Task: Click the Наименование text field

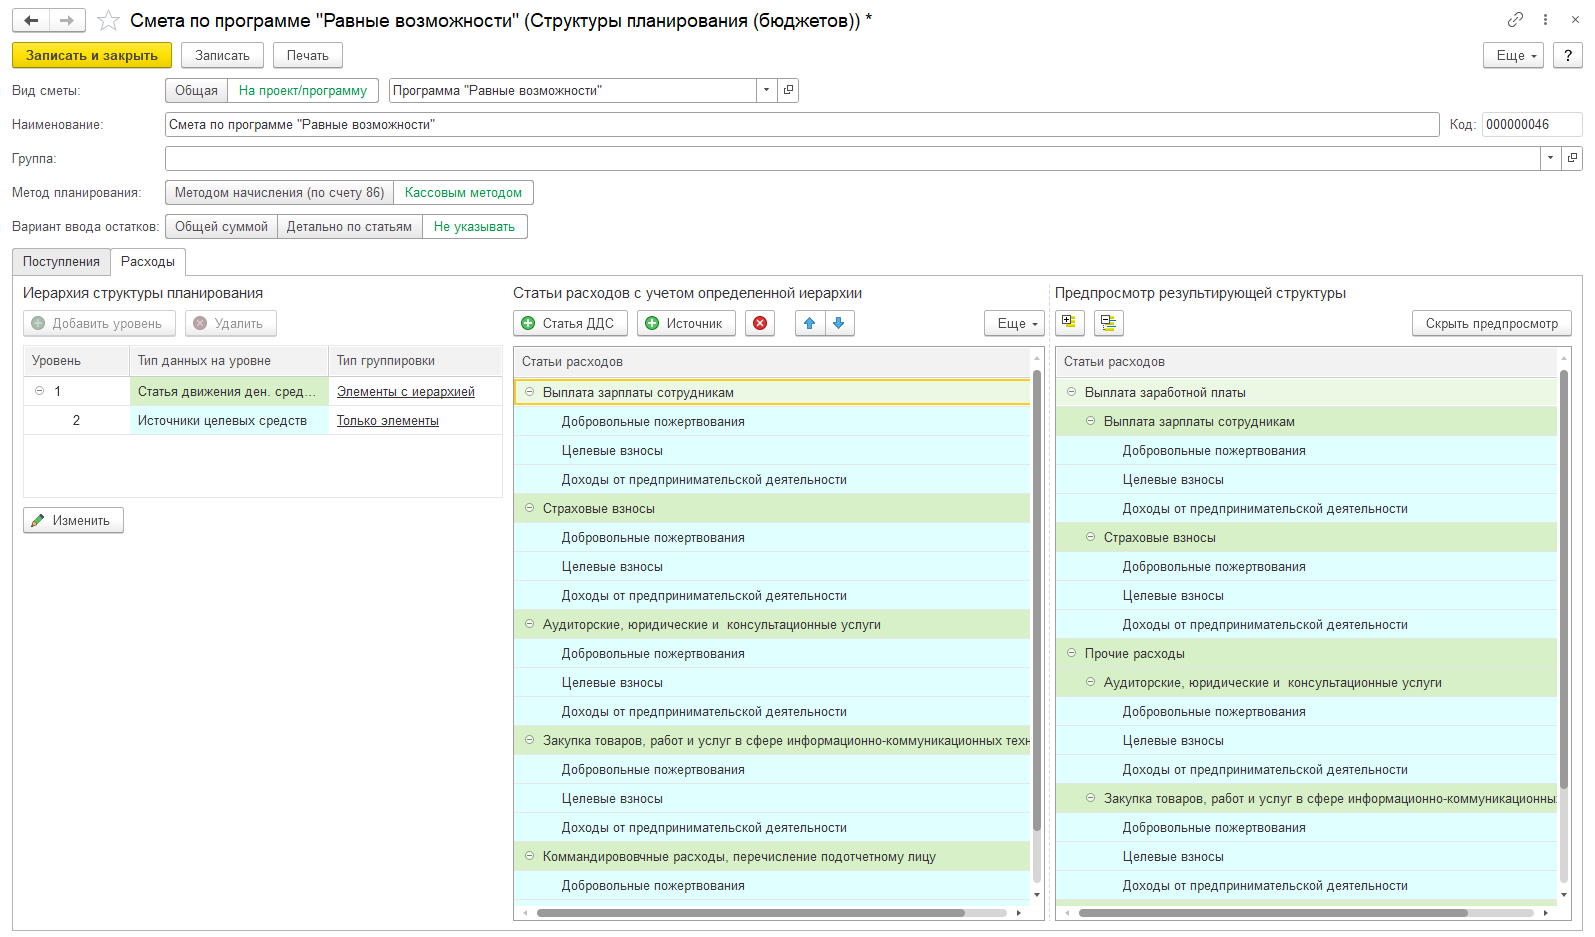Action: (800, 124)
